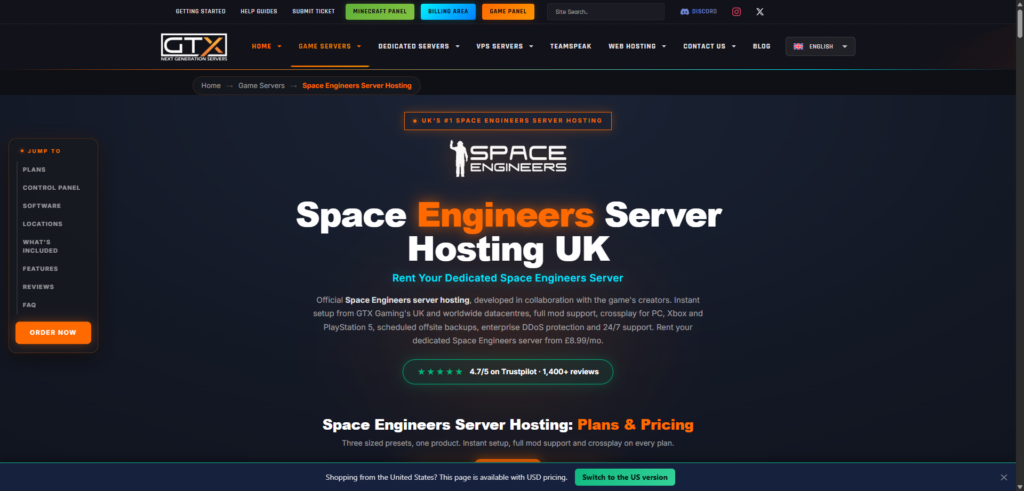
Task: Jump to What's Included section
Action: [x=40, y=246]
